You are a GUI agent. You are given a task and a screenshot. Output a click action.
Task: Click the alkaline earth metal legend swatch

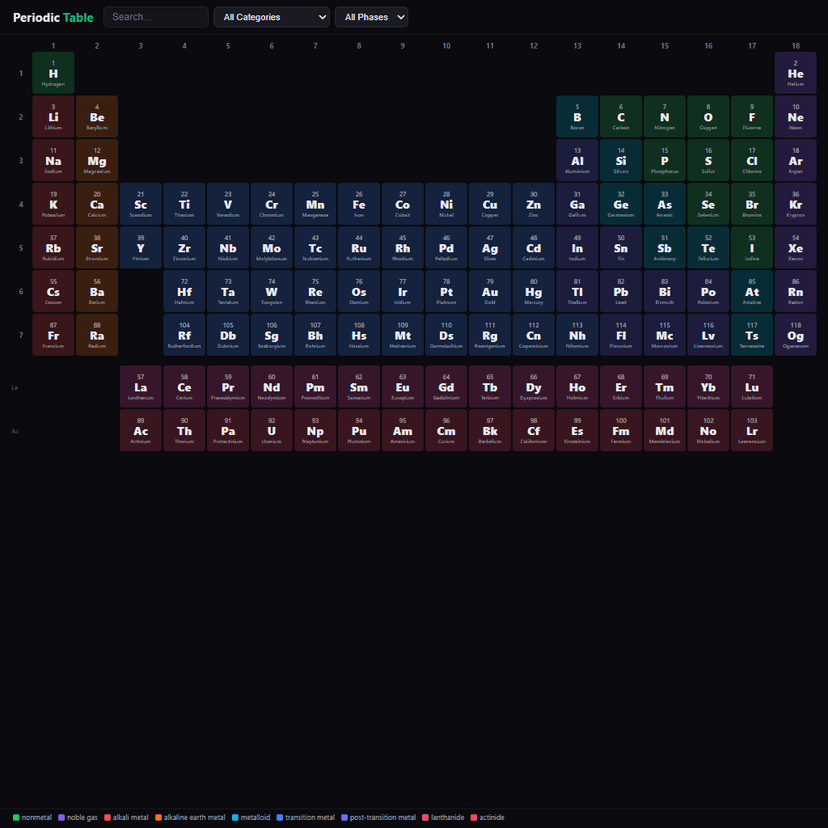(x=158, y=817)
